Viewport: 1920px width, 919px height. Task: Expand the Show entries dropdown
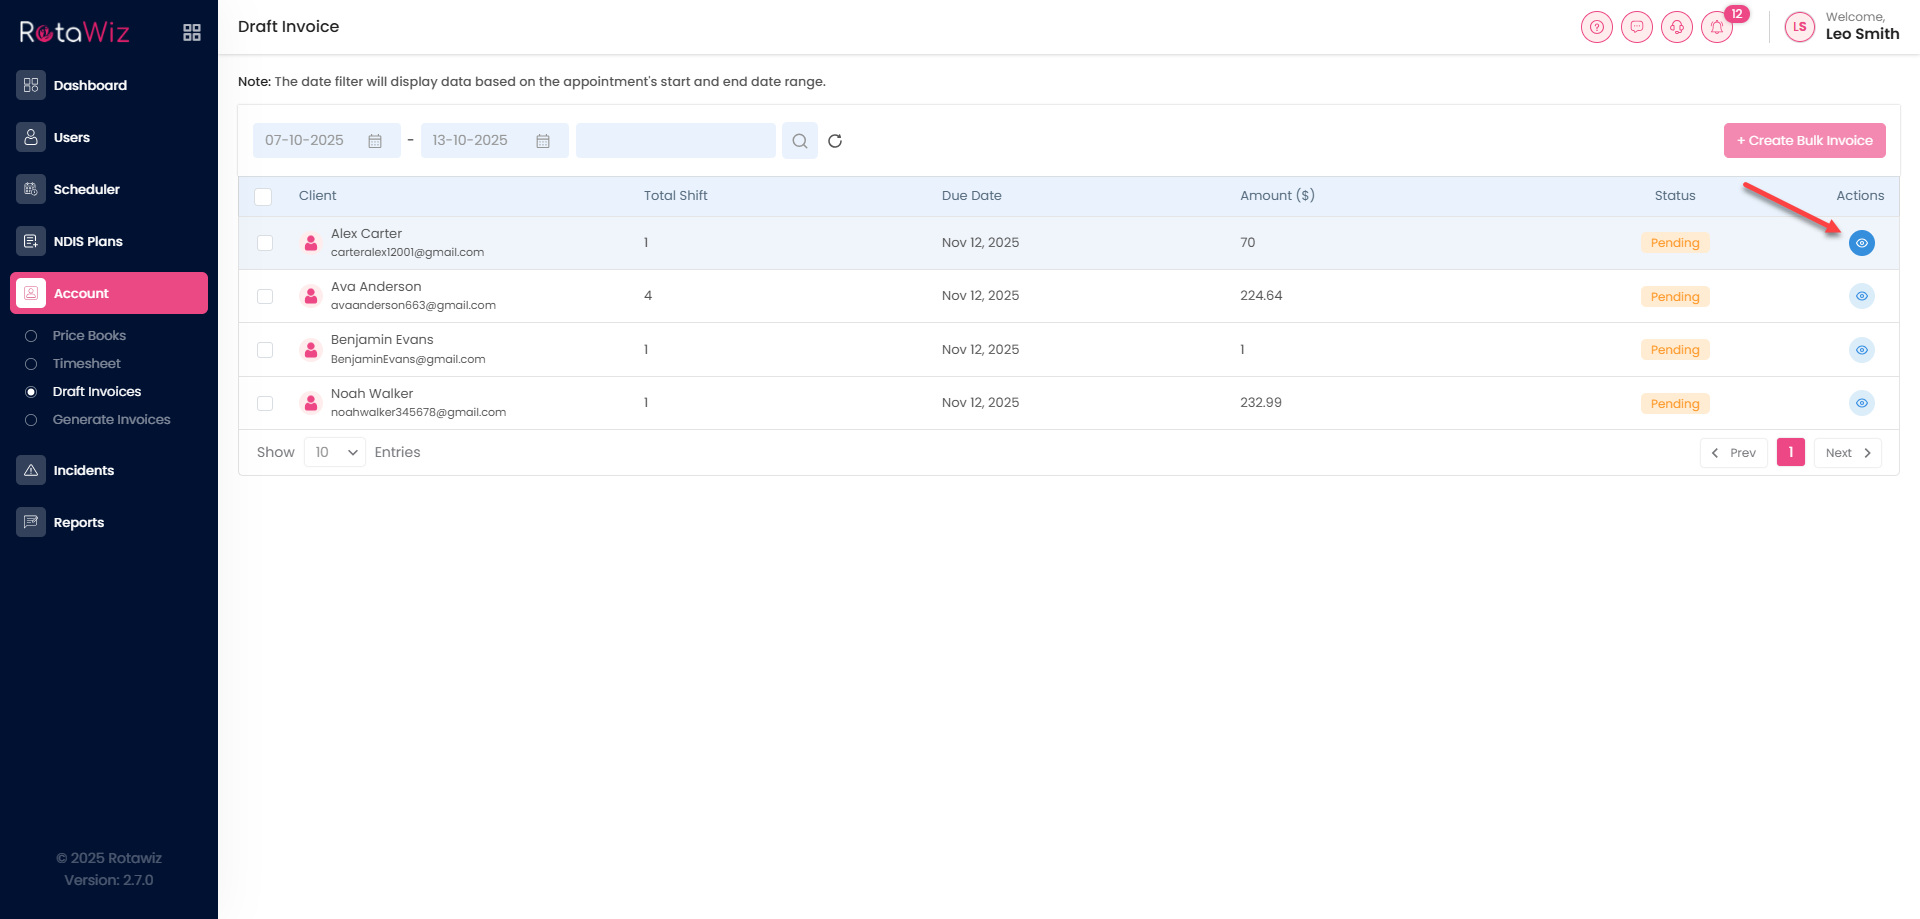point(335,453)
